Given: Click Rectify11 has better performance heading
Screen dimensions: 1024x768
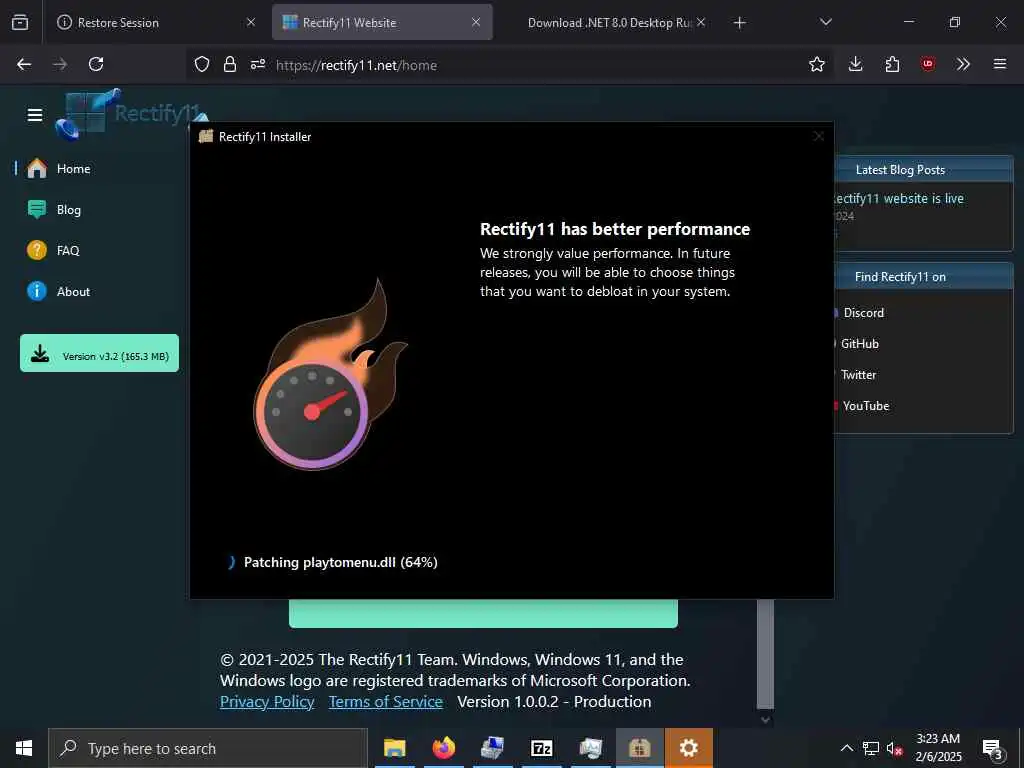Looking at the screenshot, I should pyautogui.click(x=615, y=229).
